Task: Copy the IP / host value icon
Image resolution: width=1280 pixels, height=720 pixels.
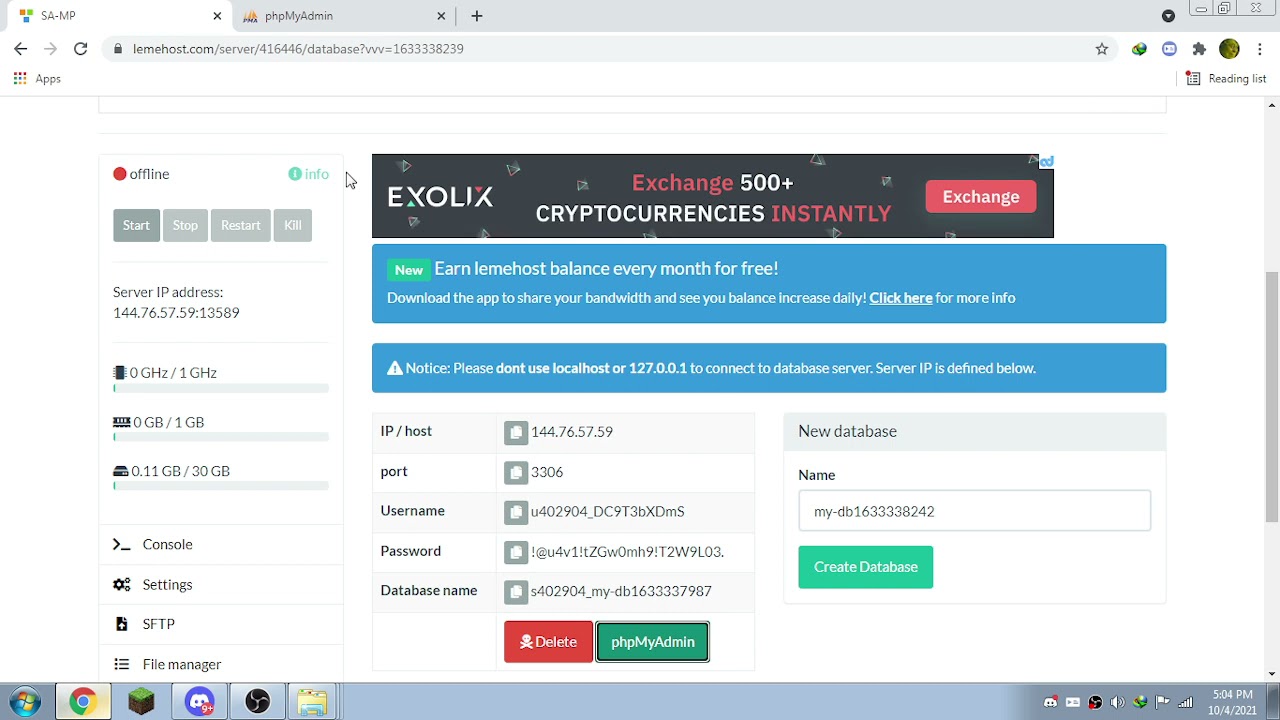Action: tap(516, 432)
